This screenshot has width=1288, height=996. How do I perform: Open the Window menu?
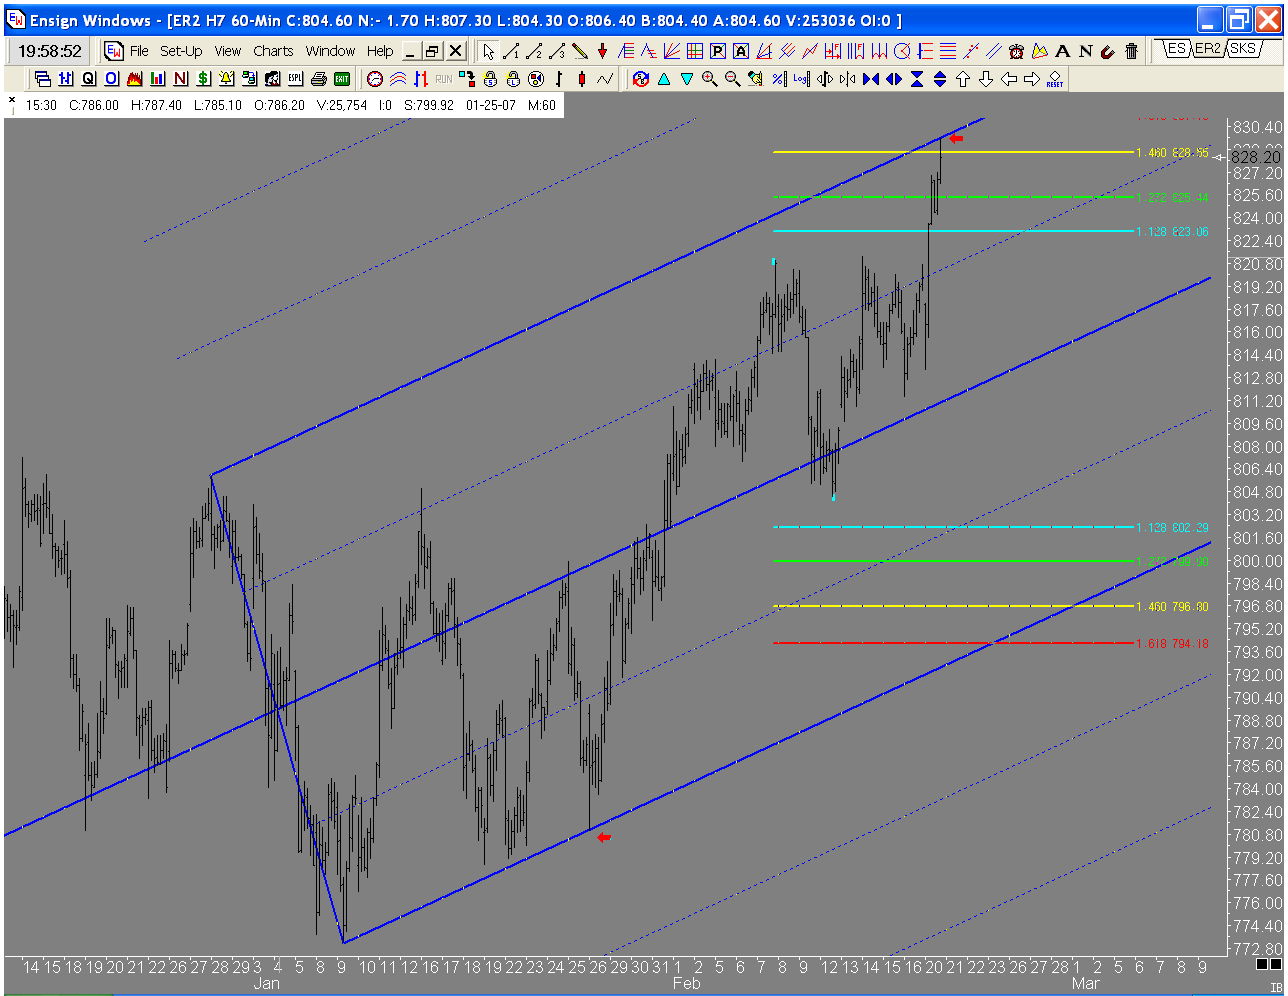pyautogui.click(x=330, y=51)
